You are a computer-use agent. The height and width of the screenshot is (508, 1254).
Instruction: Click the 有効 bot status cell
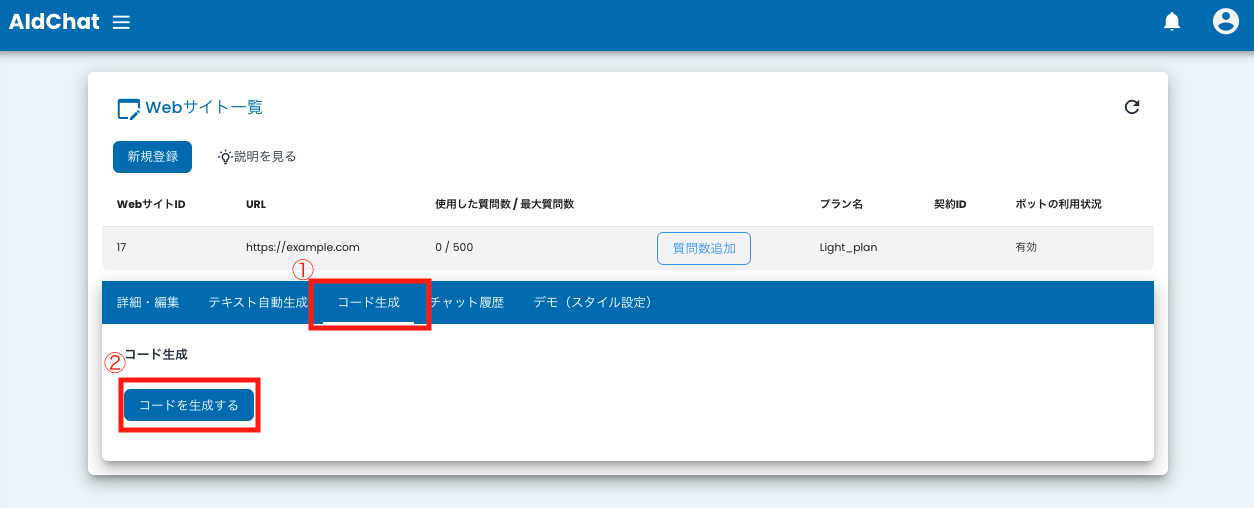[1026, 247]
